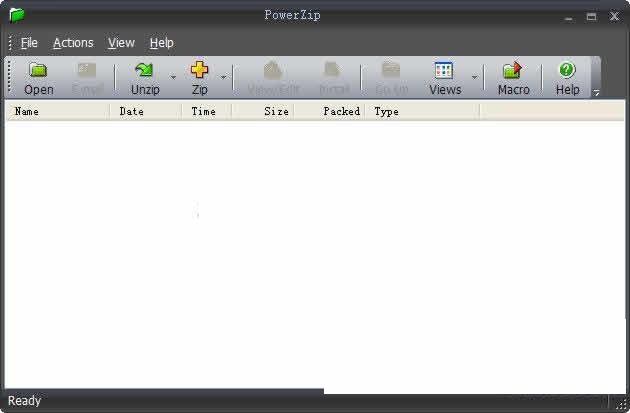Sort by the Size column header
Viewport: 630px width, 413px height.
coord(262,111)
